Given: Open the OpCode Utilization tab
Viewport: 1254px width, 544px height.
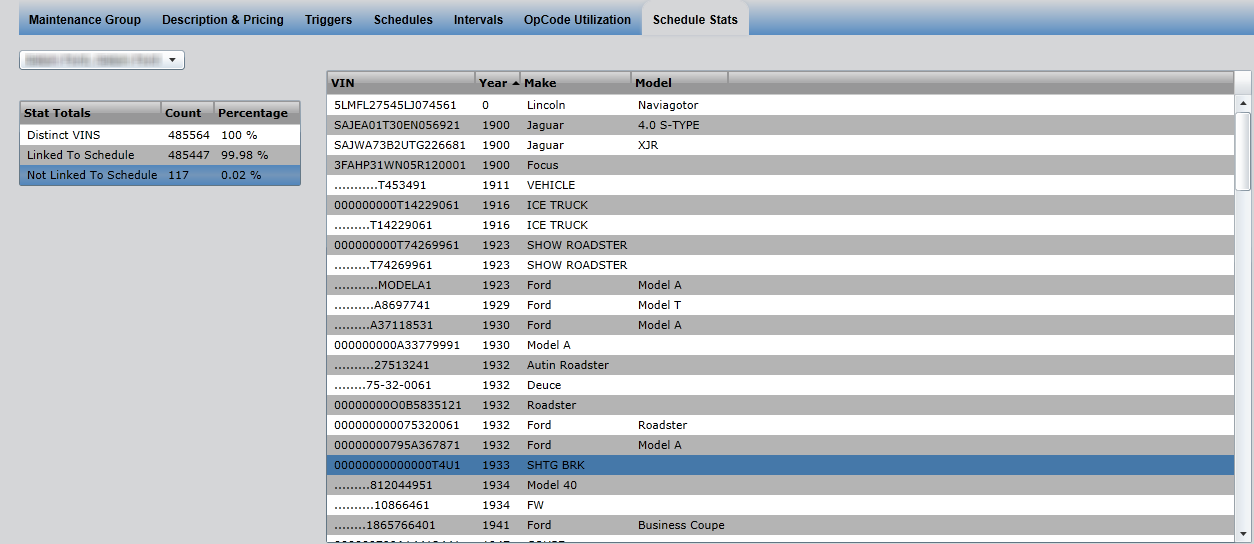Looking at the screenshot, I should point(577,19).
